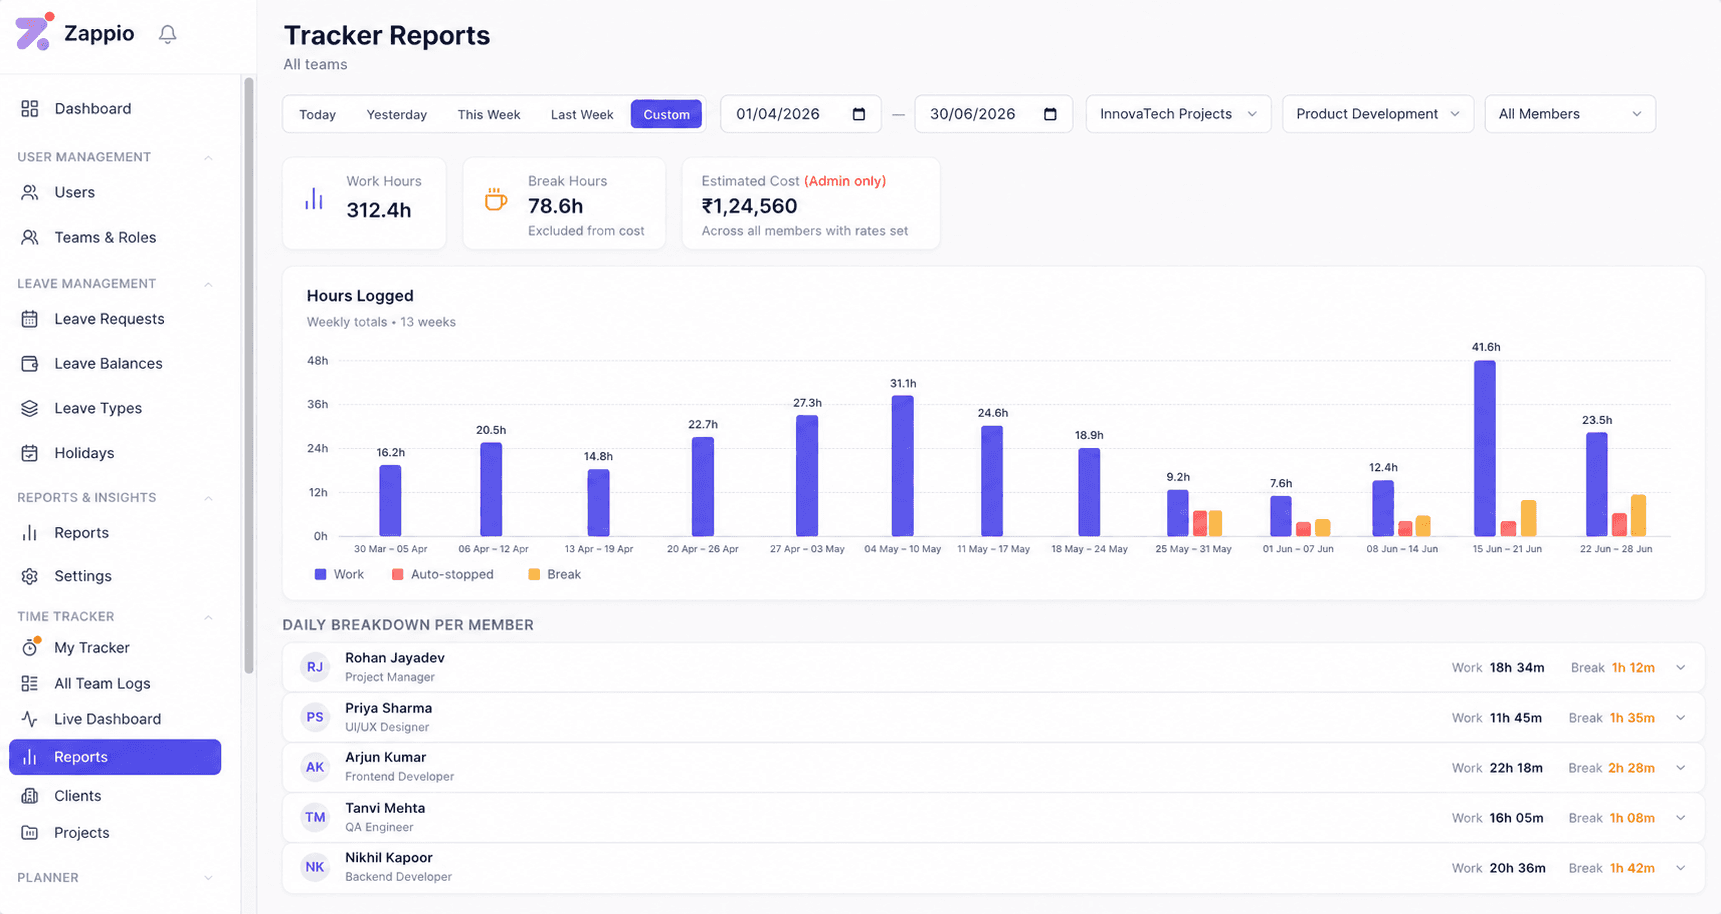Screen dimensions: 1721x914
Task: Click Nikhil Kapoor's NK avatar
Action: pyautogui.click(x=315, y=867)
